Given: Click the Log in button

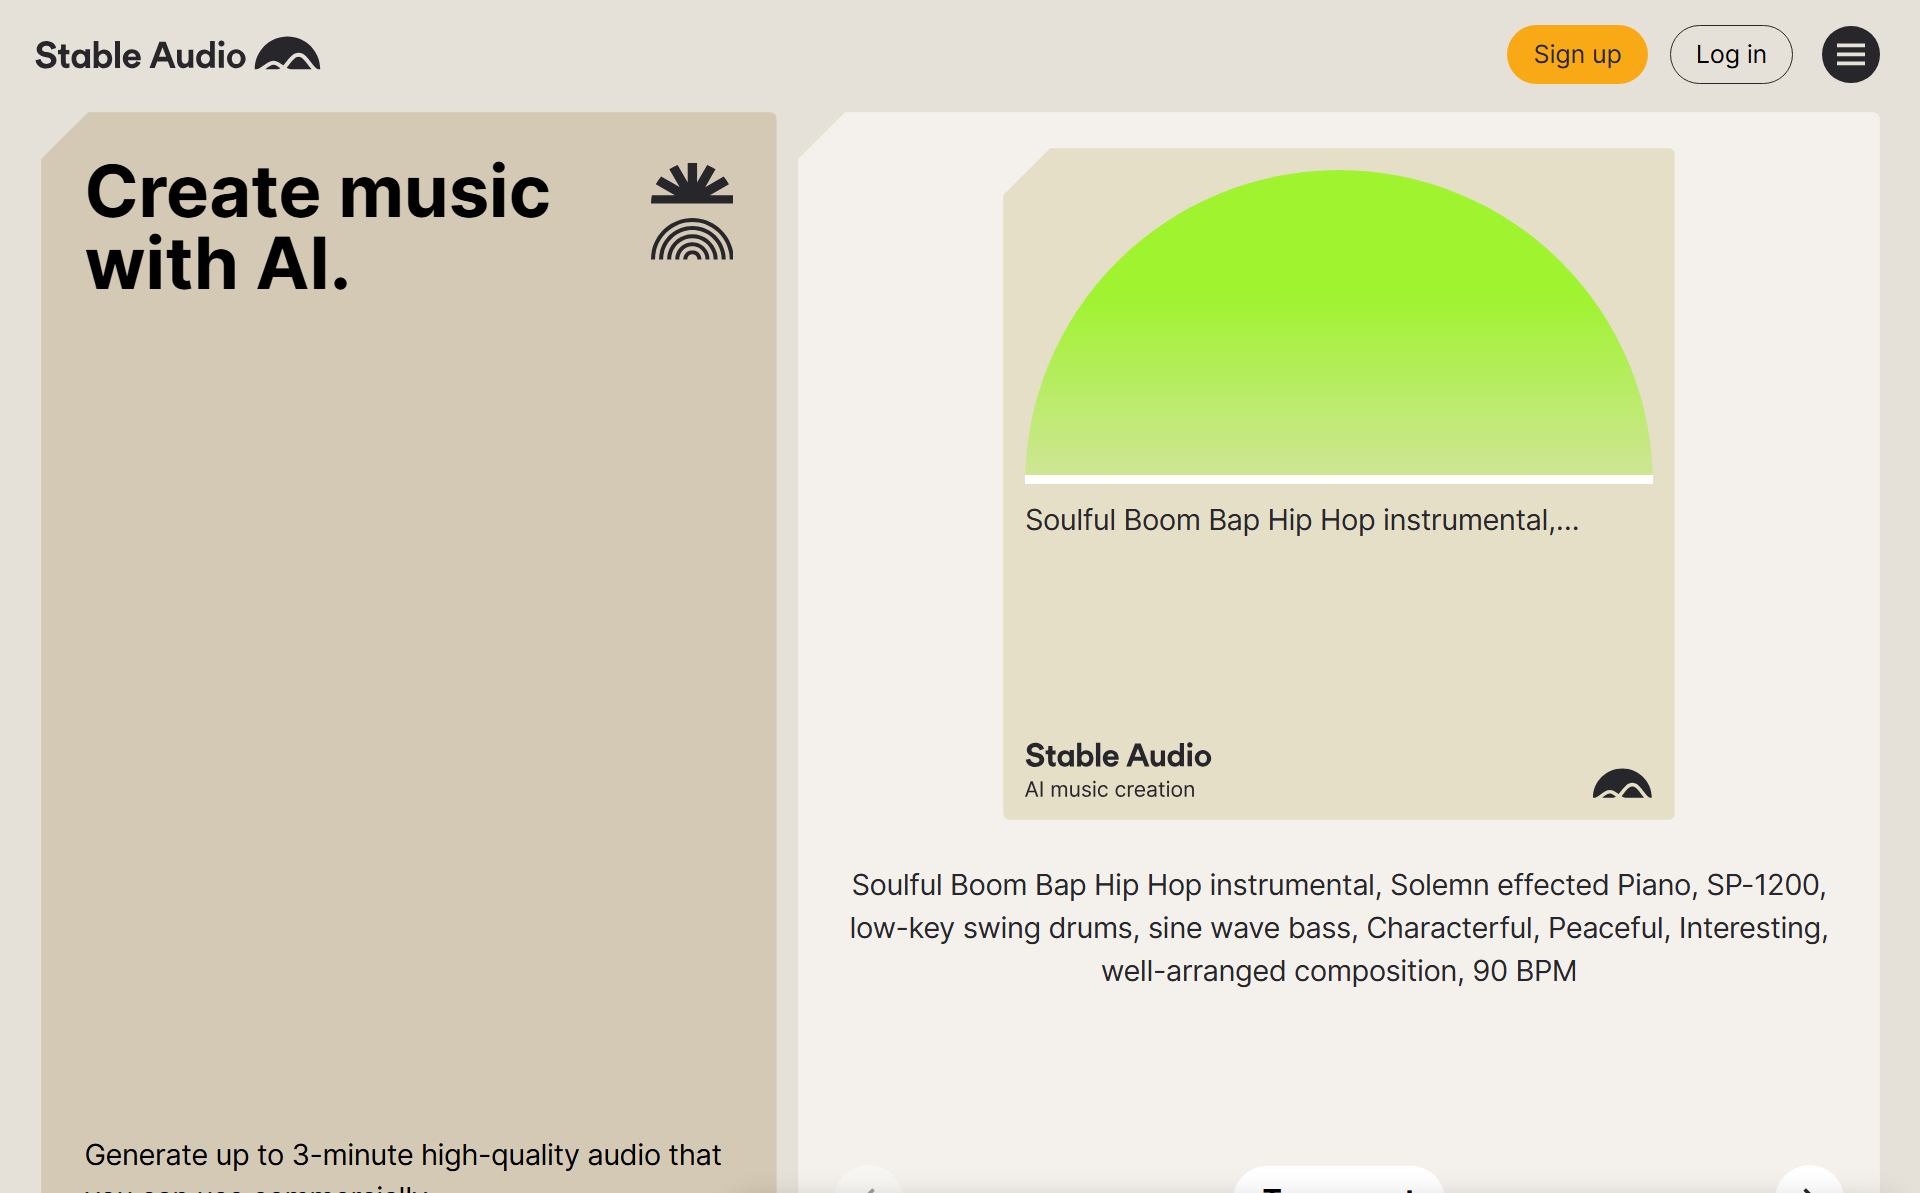Looking at the screenshot, I should pyautogui.click(x=1731, y=54).
